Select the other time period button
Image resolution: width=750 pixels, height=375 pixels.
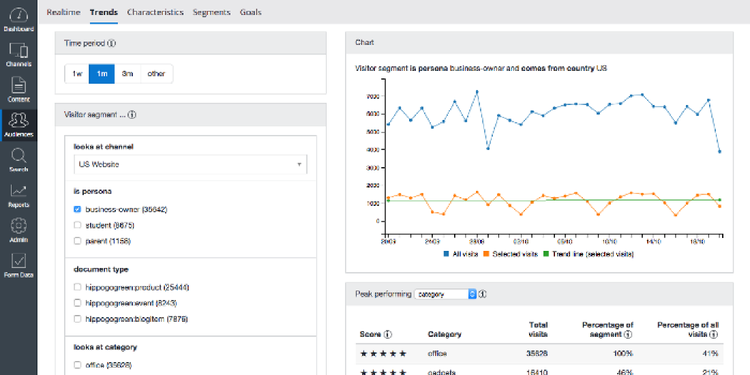click(156, 74)
